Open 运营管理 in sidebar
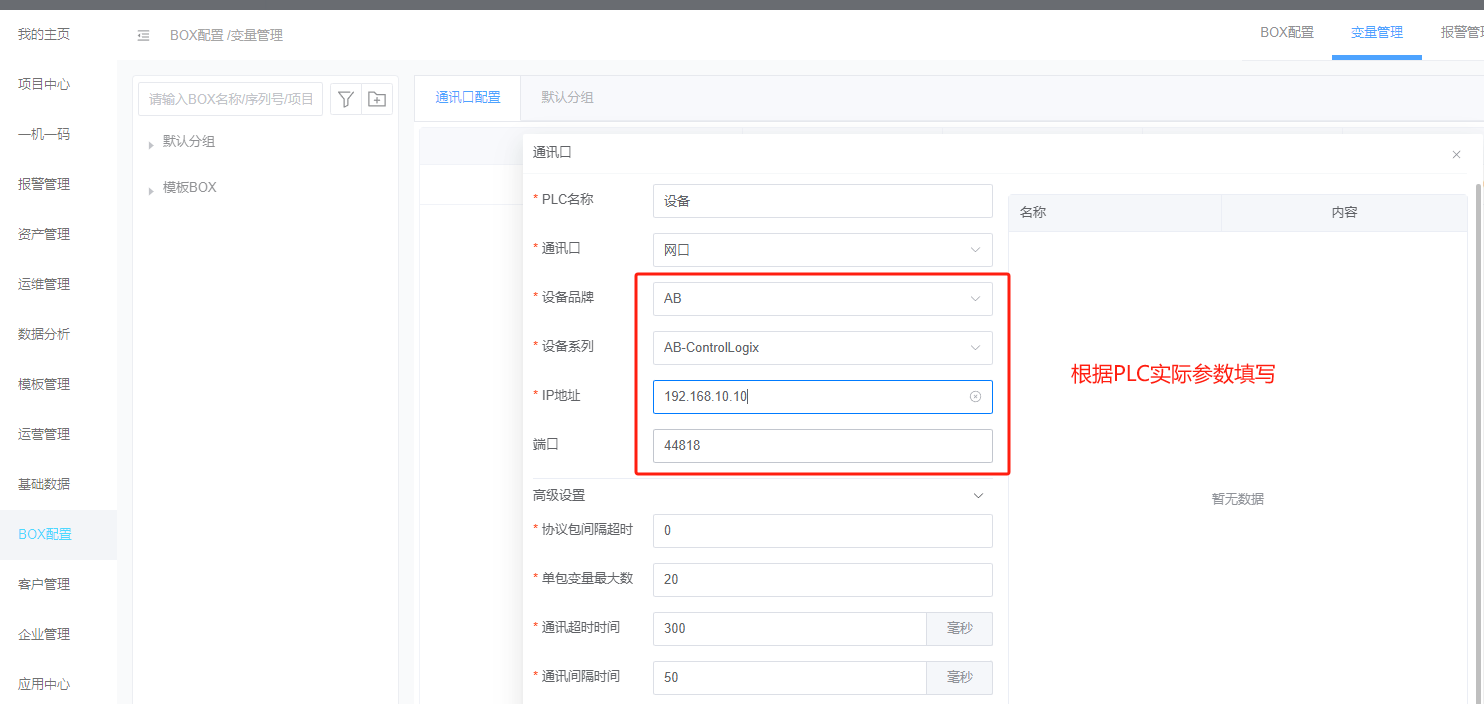Image resolution: width=1484 pixels, height=704 pixels. point(44,434)
